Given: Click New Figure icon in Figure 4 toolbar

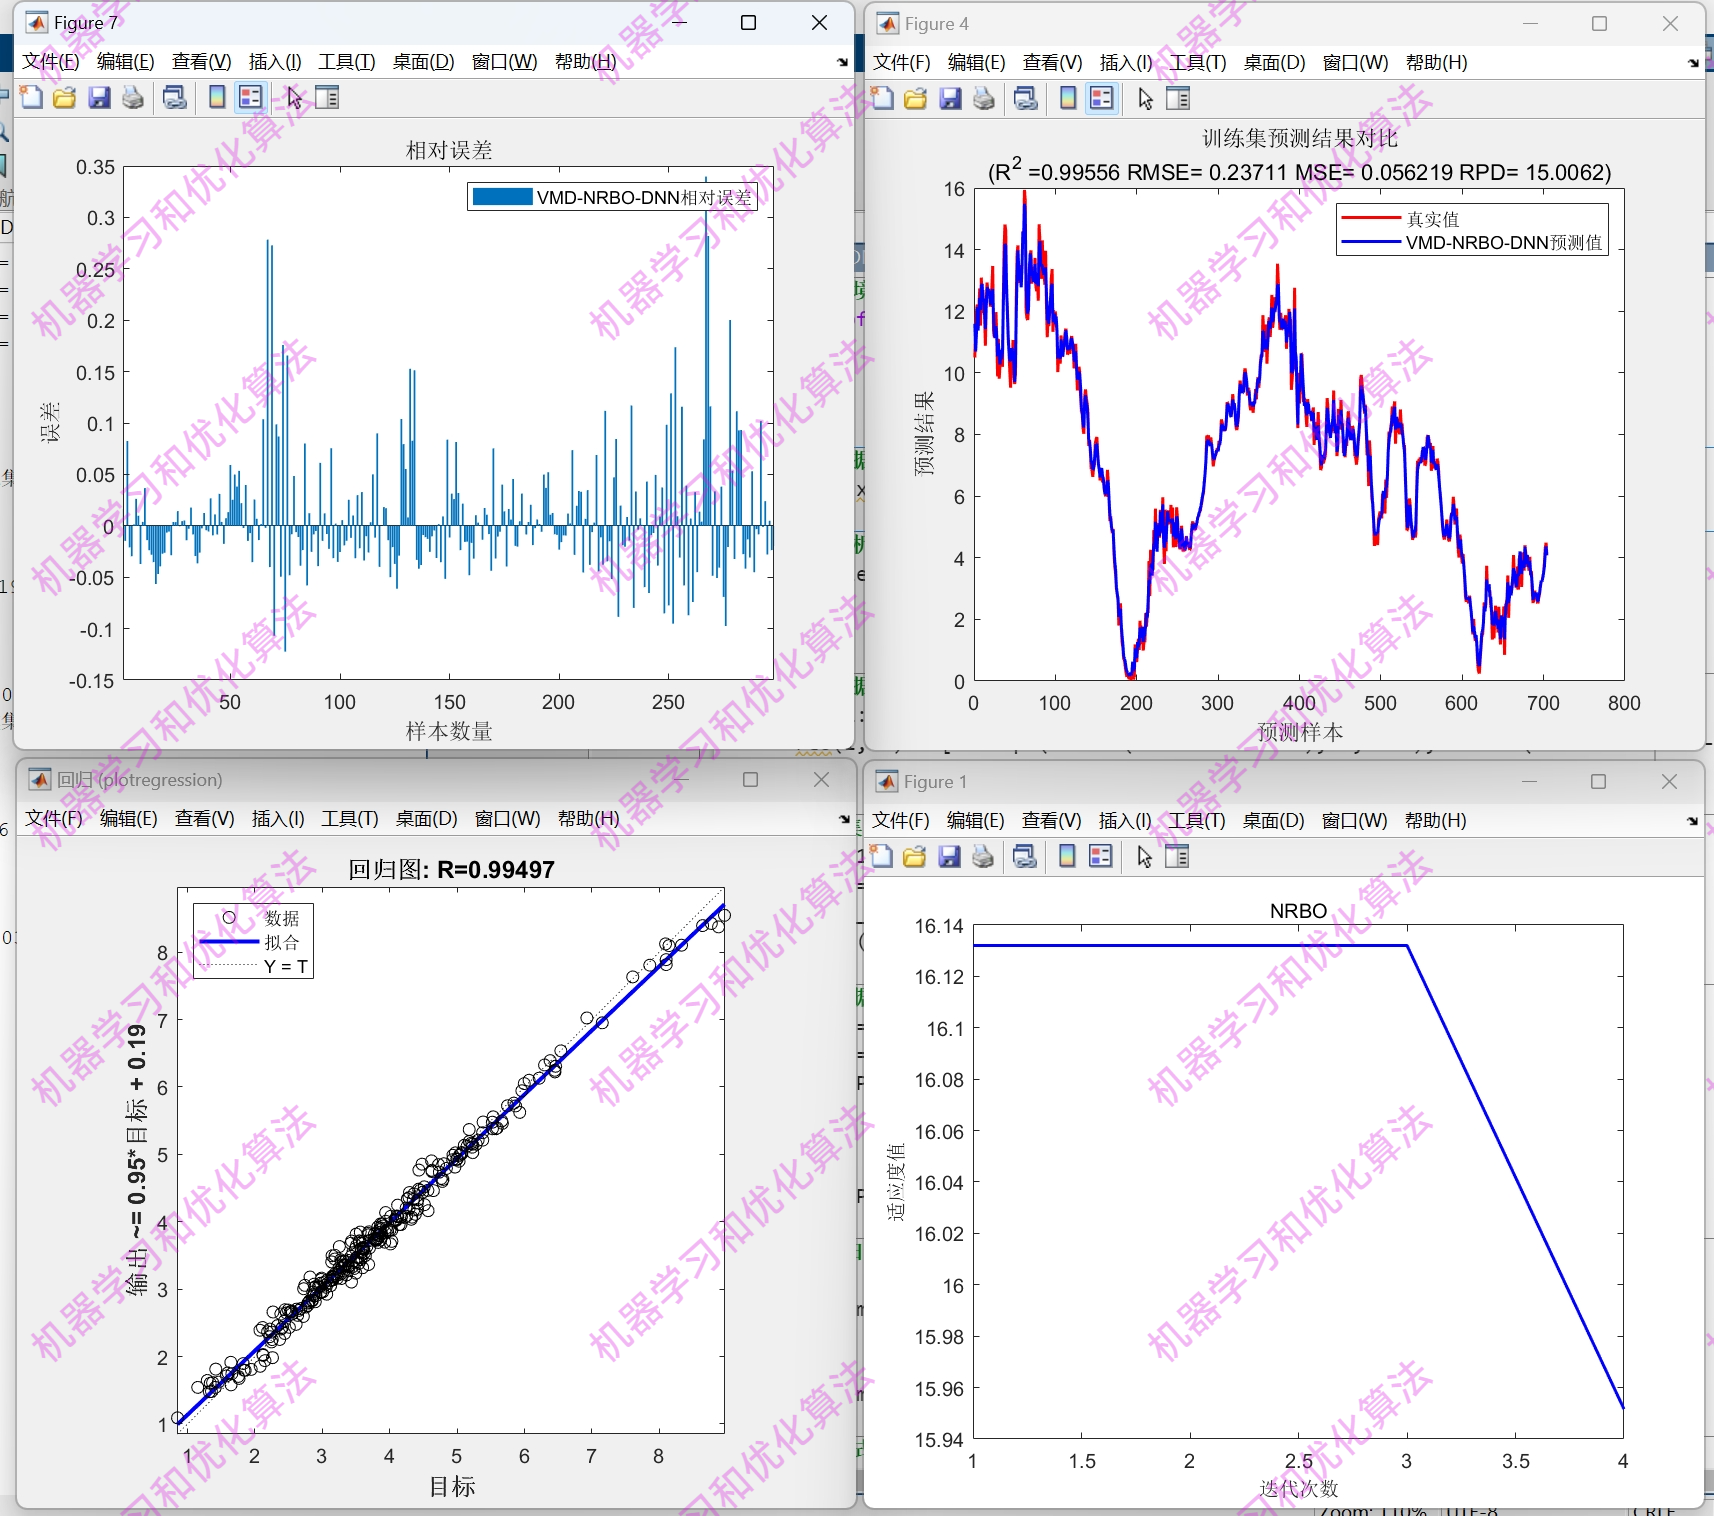Looking at the screenshot, I should point(882,98).
